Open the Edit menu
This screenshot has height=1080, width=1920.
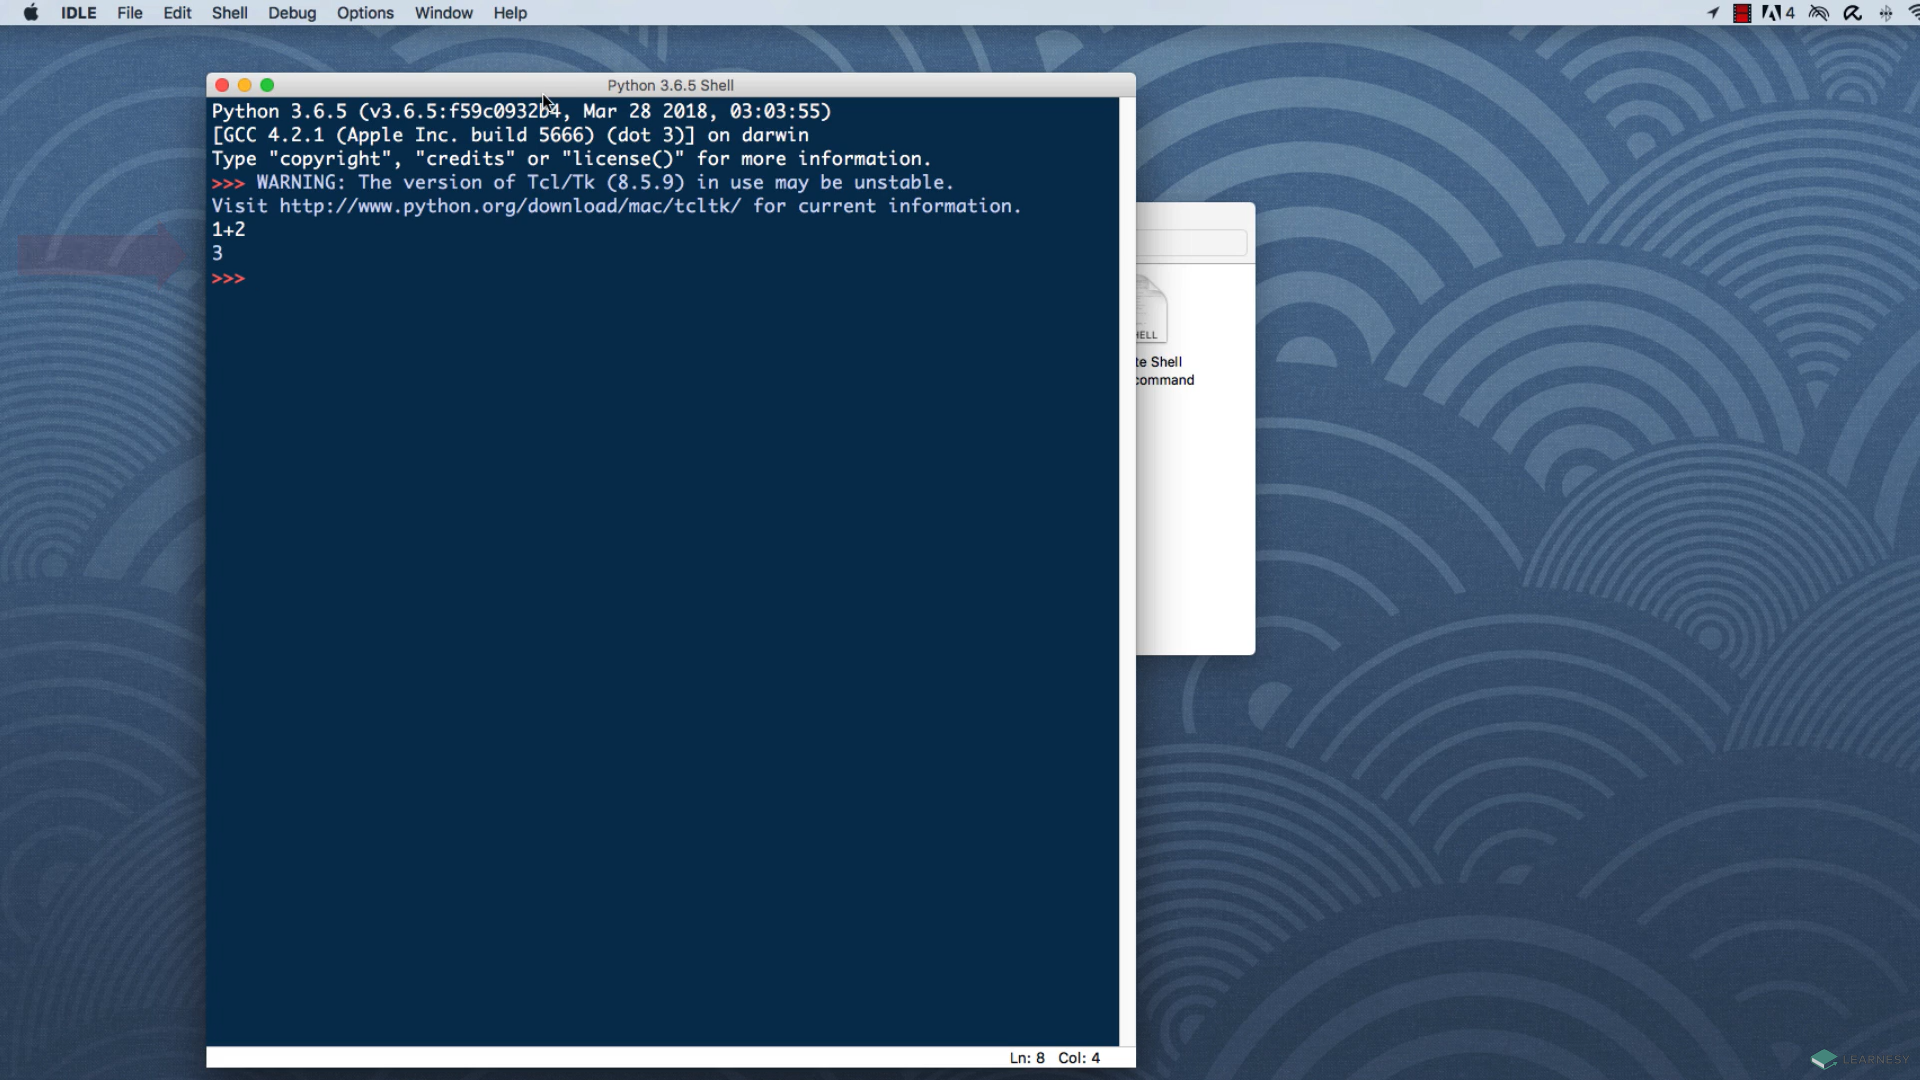coord(177,13)
